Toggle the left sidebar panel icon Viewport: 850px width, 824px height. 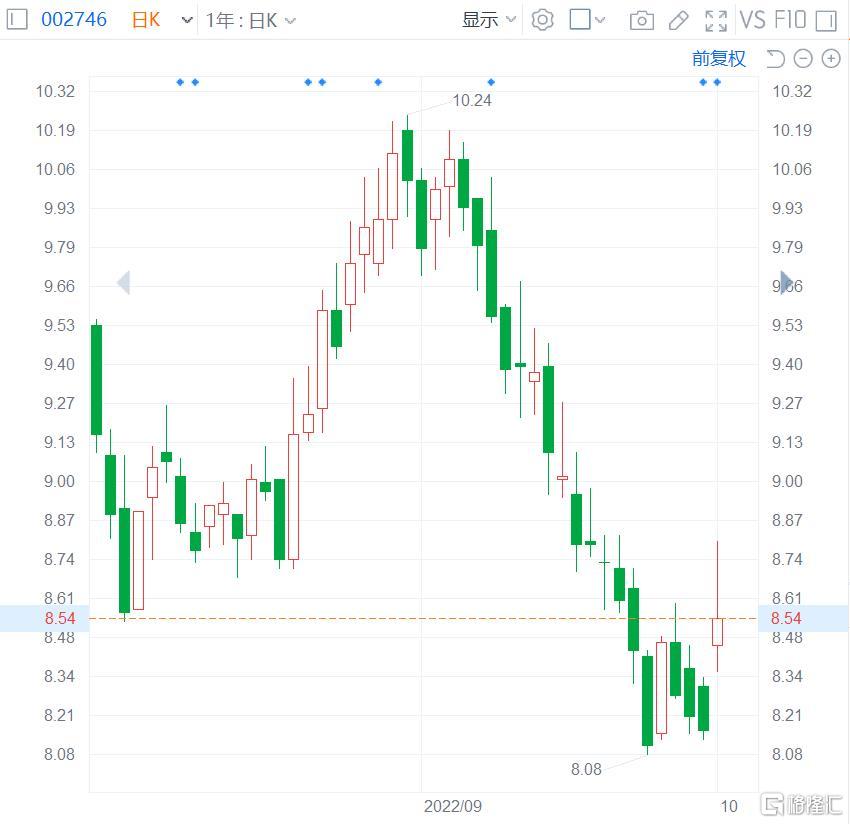(x=17, y=20)
